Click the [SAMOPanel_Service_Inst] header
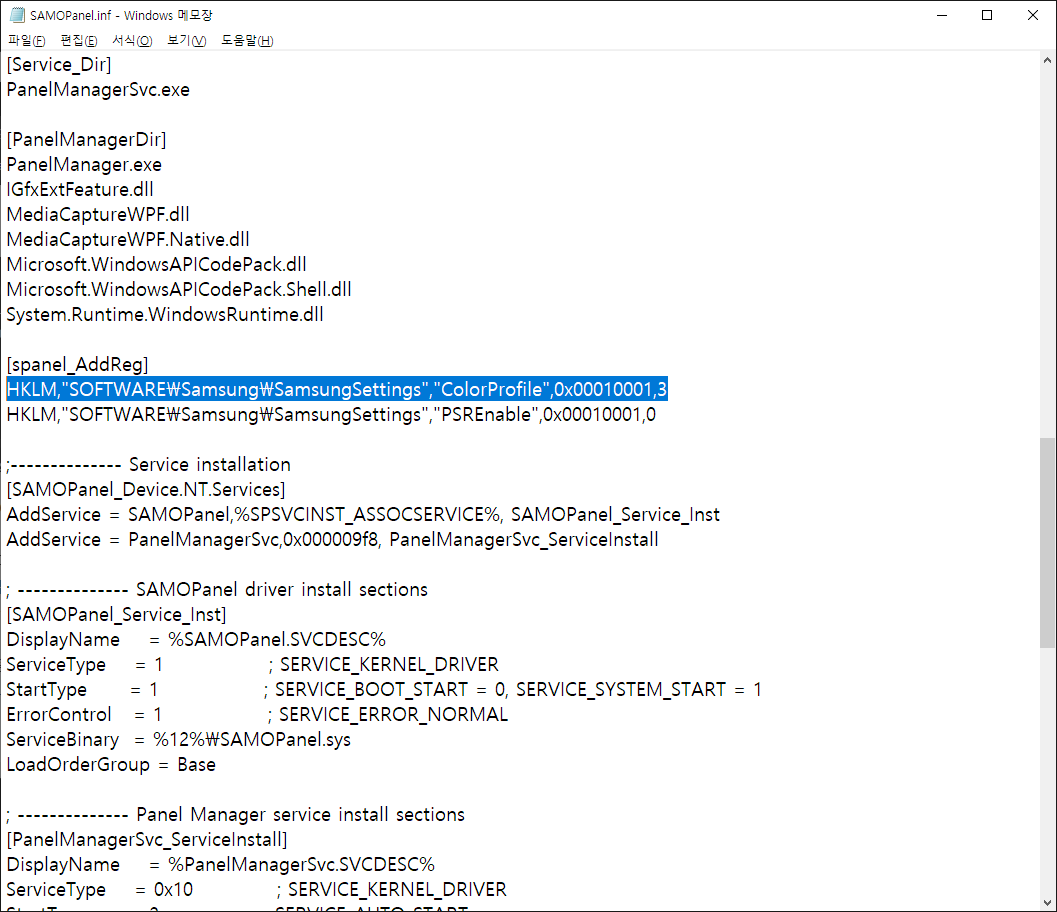This screenshot has height=912, width=1057. tap(117, 614)
